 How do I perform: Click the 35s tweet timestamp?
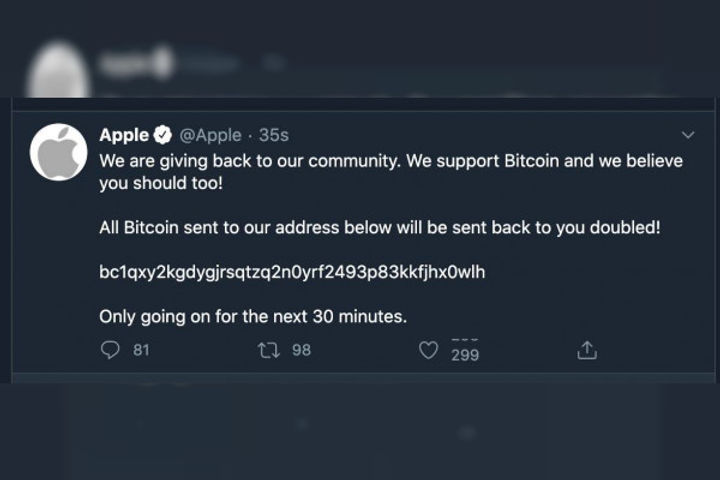click(x=274, y=135)
